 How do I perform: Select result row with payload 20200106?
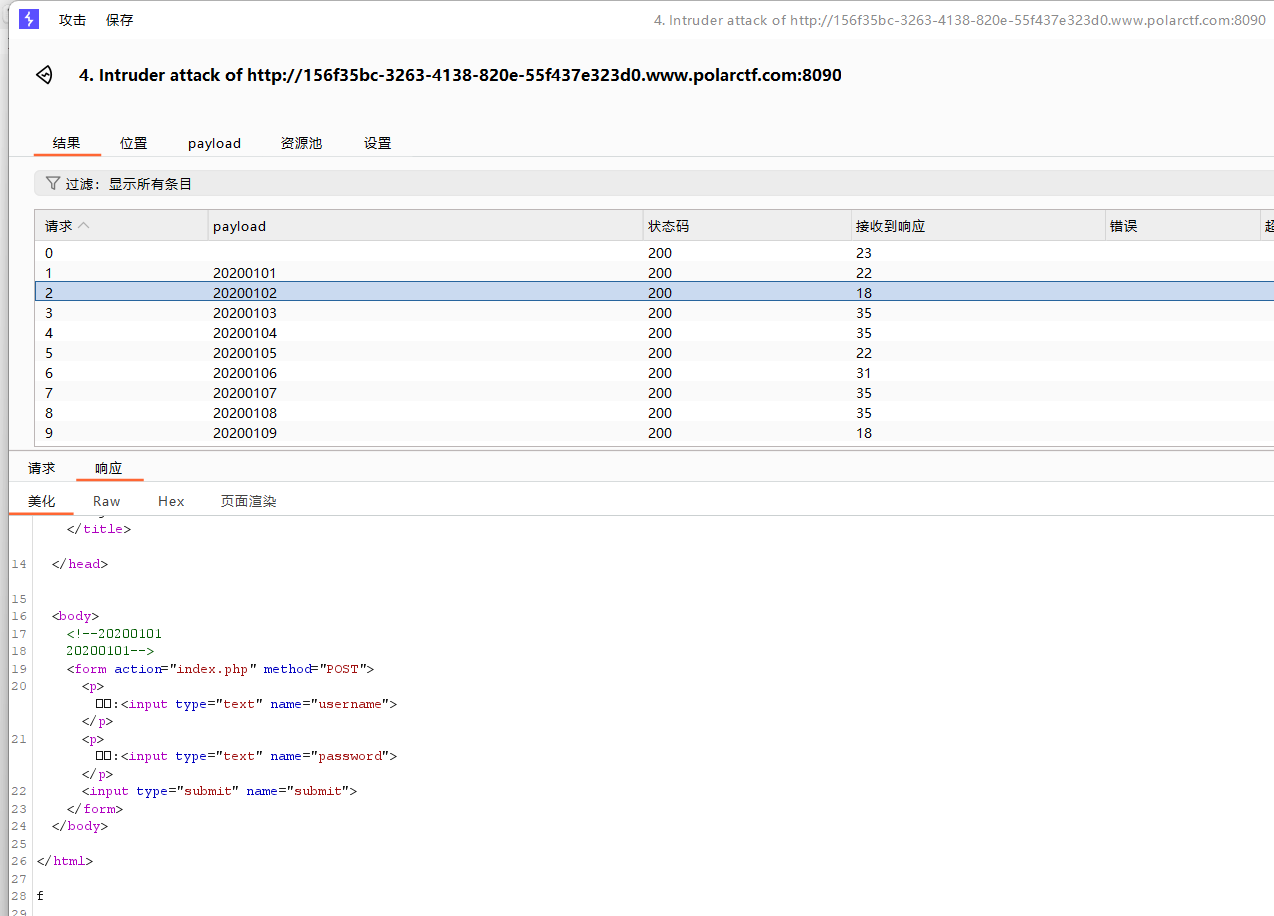654,373
